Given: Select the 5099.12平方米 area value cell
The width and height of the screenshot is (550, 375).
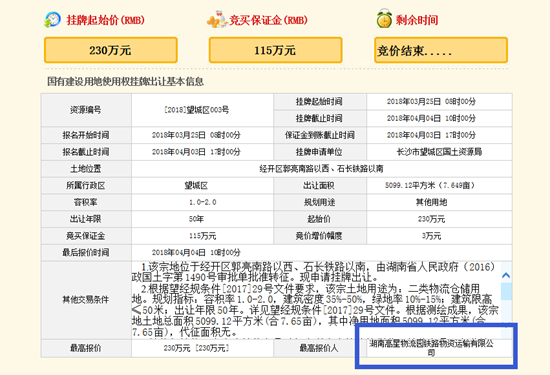Looking at the screenshot, I should click(x=439, y=186).
